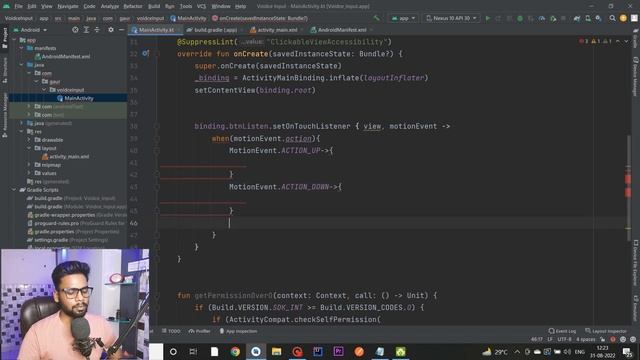Viewport: 640px width, 360px height.
Task: Go to previous highlighted error arrow
Action: coord(618,41)
